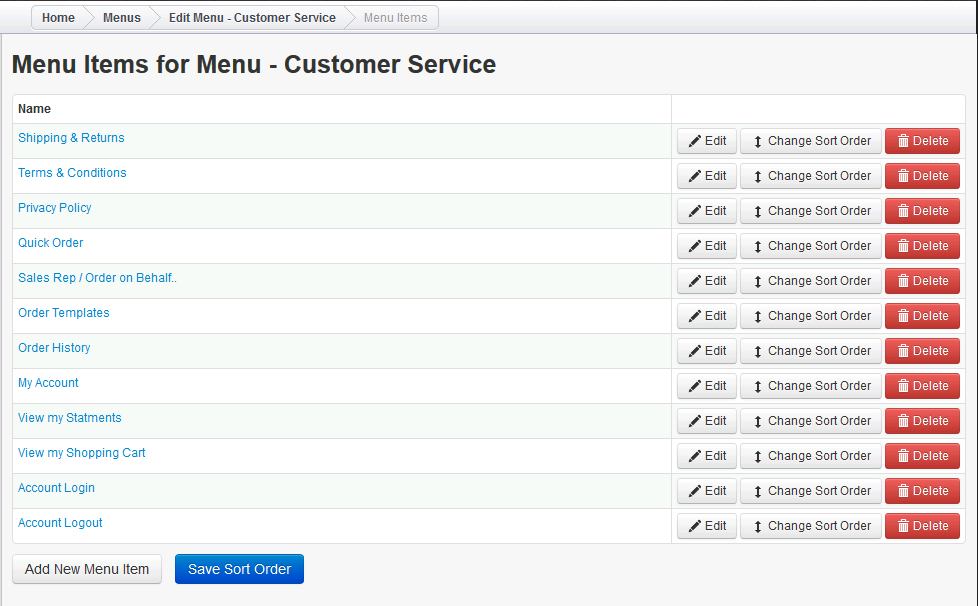Click sort arrows icon for Order History

tap(757, 351)
